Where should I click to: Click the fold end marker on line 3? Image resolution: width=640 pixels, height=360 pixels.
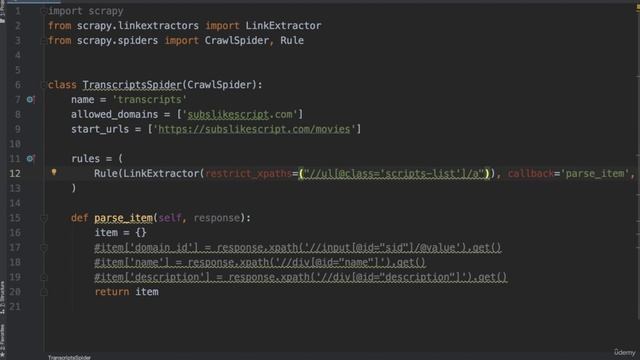[x=43, y=40]
